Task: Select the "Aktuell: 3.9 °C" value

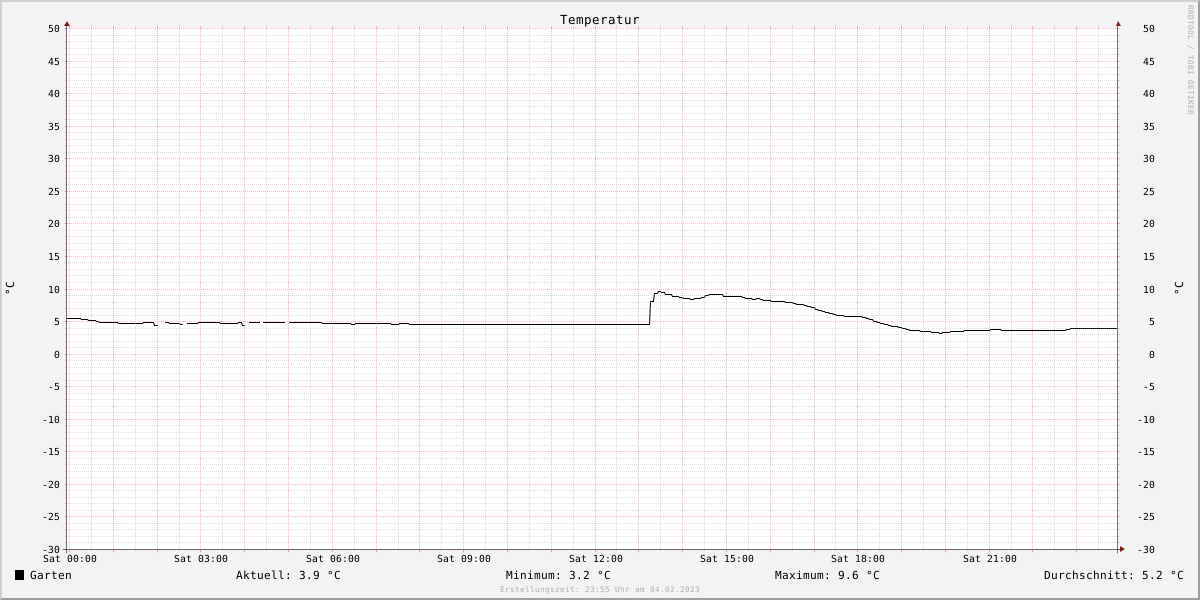Action: pos(288,575)
